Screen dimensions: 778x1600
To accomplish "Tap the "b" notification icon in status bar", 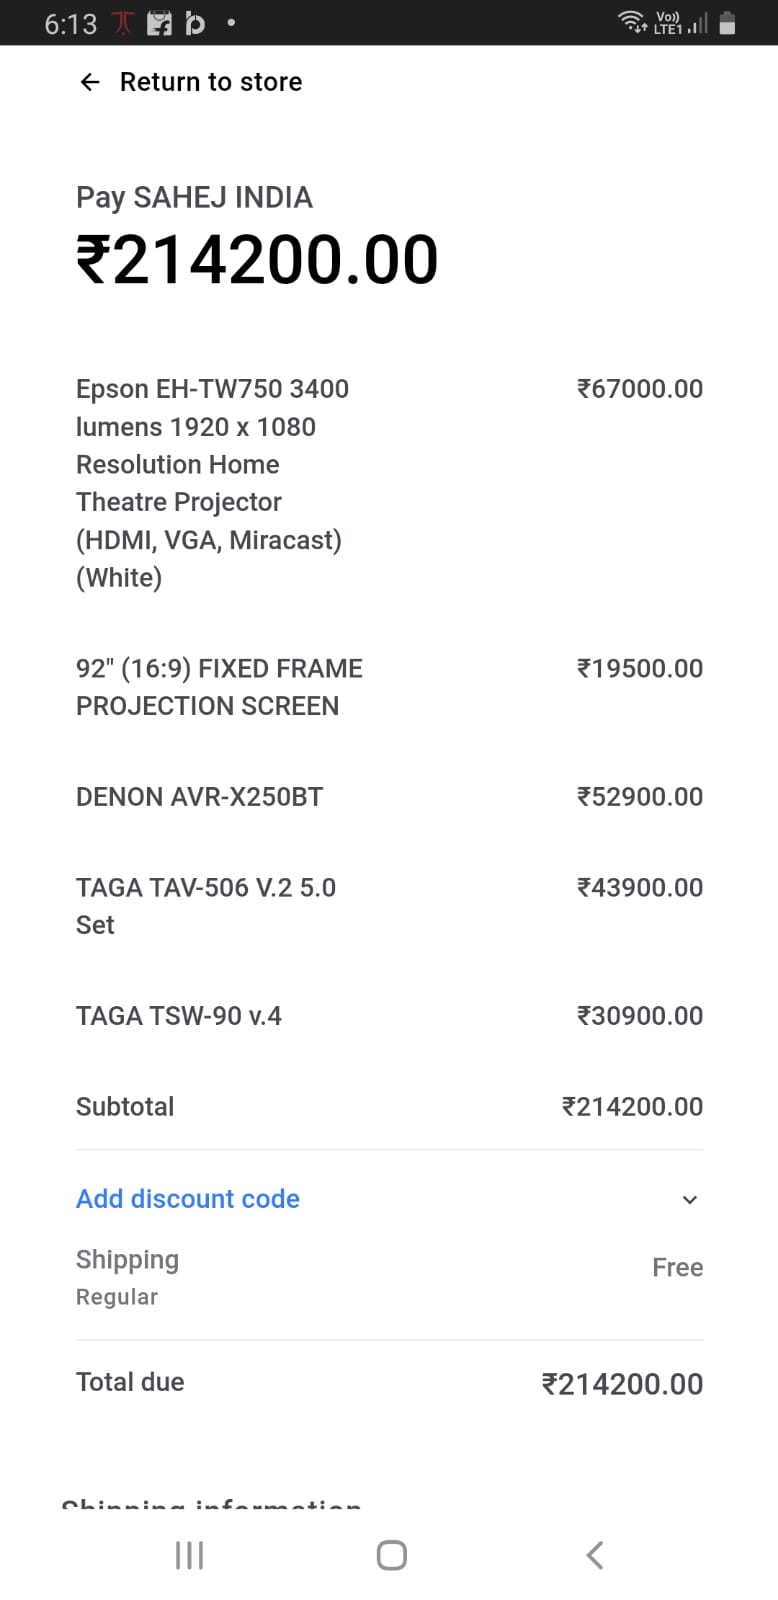I will 195,23.
